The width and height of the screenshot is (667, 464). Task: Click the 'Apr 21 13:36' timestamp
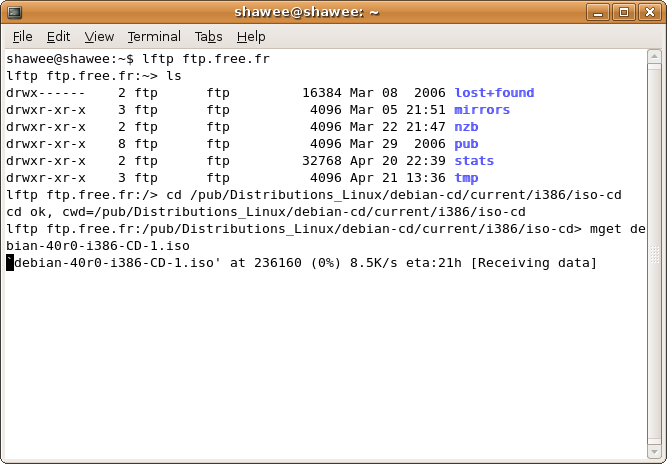[398, 178]
